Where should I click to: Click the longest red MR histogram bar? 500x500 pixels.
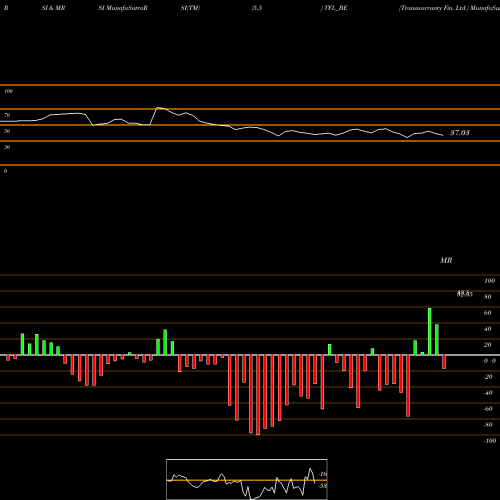pos(258,395)
